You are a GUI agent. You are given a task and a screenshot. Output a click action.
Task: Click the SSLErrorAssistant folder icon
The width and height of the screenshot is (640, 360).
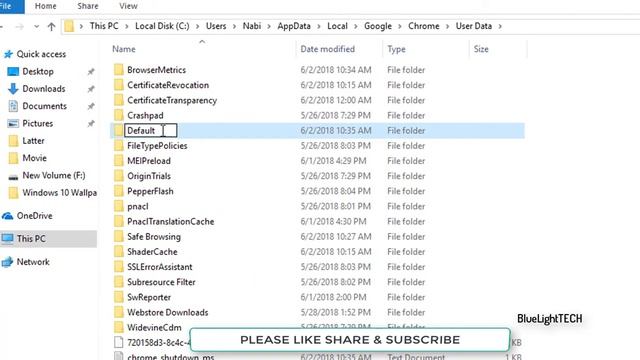point(118,267)
